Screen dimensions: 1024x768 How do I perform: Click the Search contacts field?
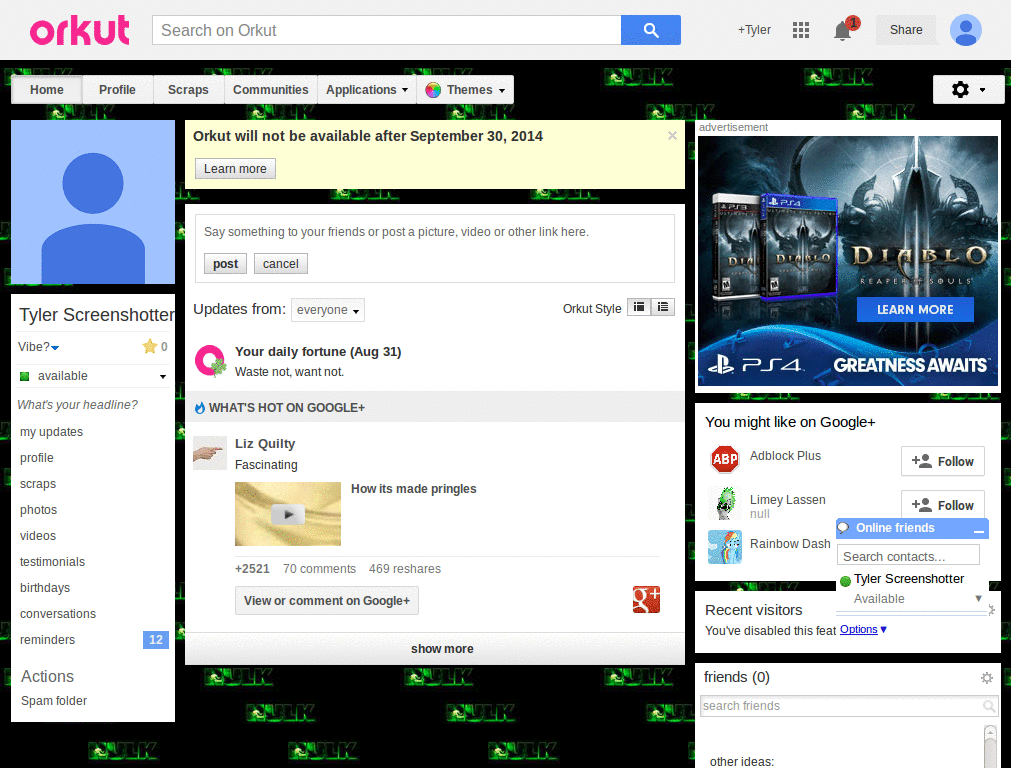pos(908,556)
